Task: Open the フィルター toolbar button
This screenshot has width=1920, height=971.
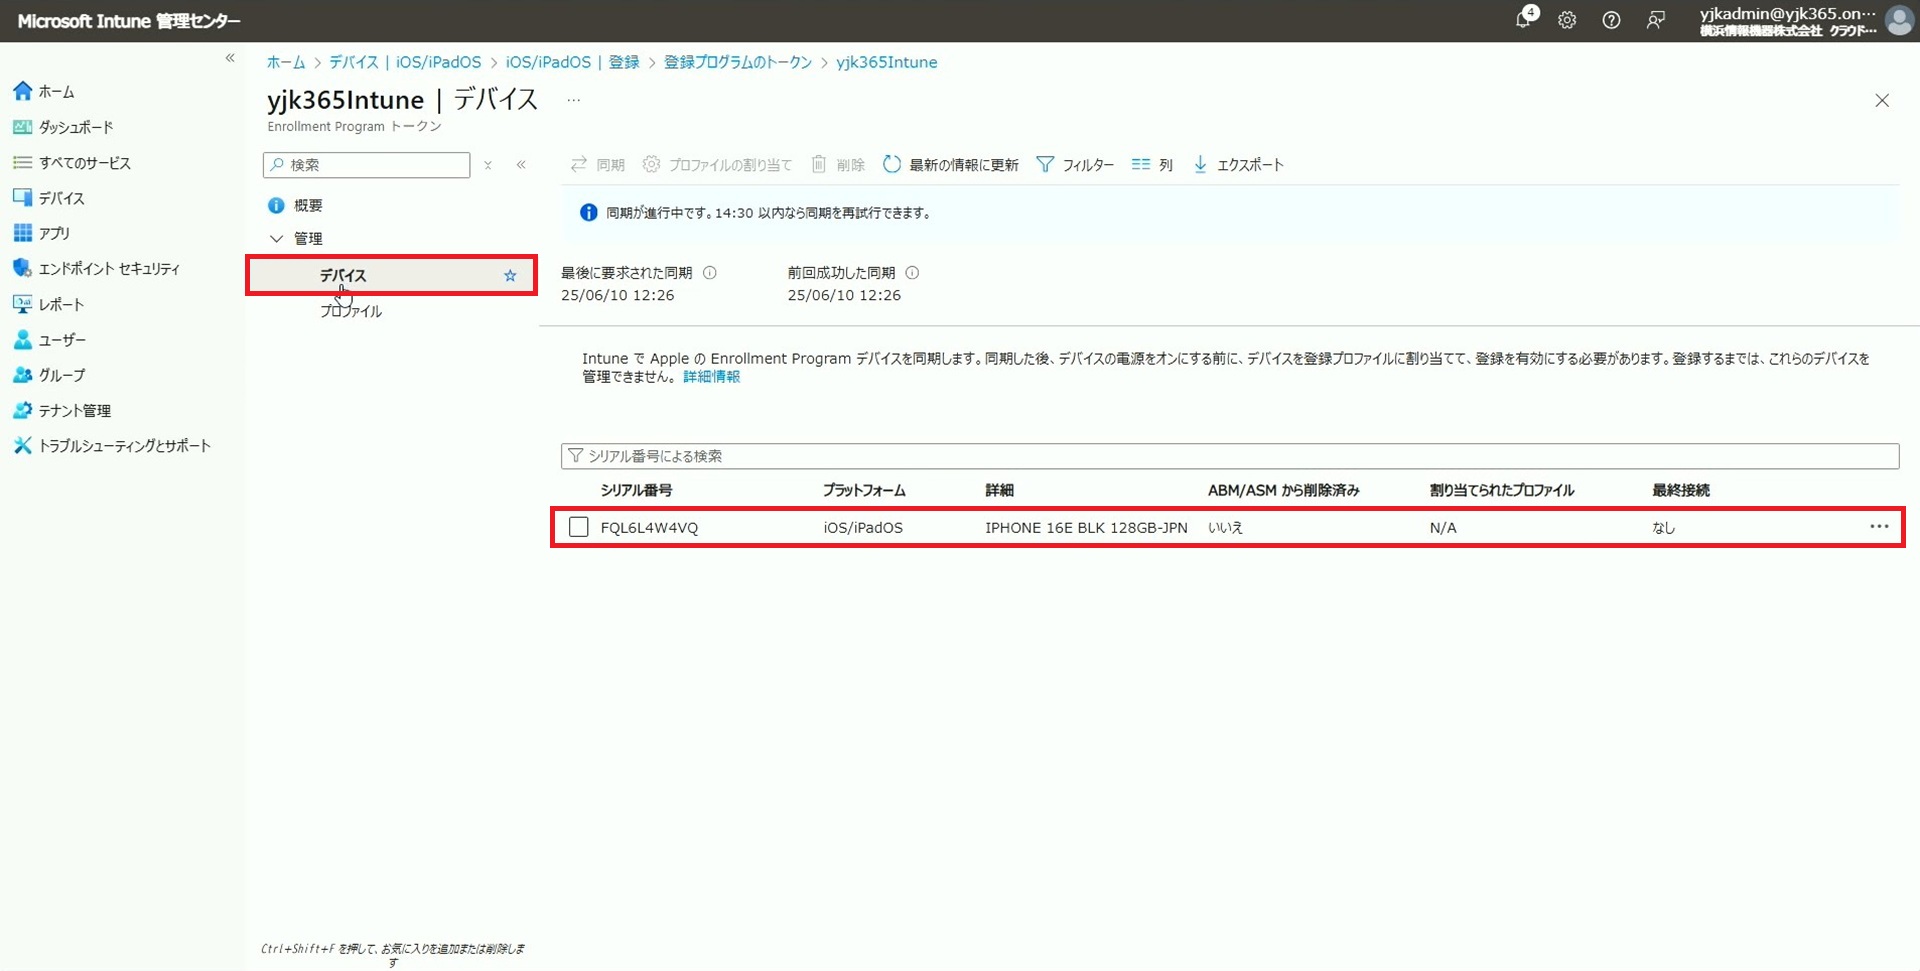Action: [x=1075, y=165]
